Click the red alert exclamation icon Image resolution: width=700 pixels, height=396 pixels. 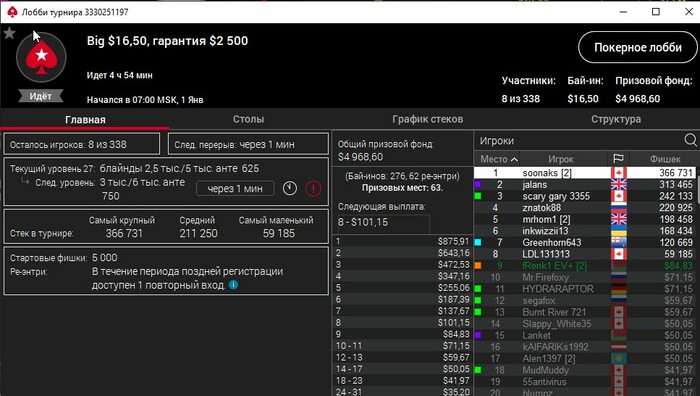click(313, 188)
